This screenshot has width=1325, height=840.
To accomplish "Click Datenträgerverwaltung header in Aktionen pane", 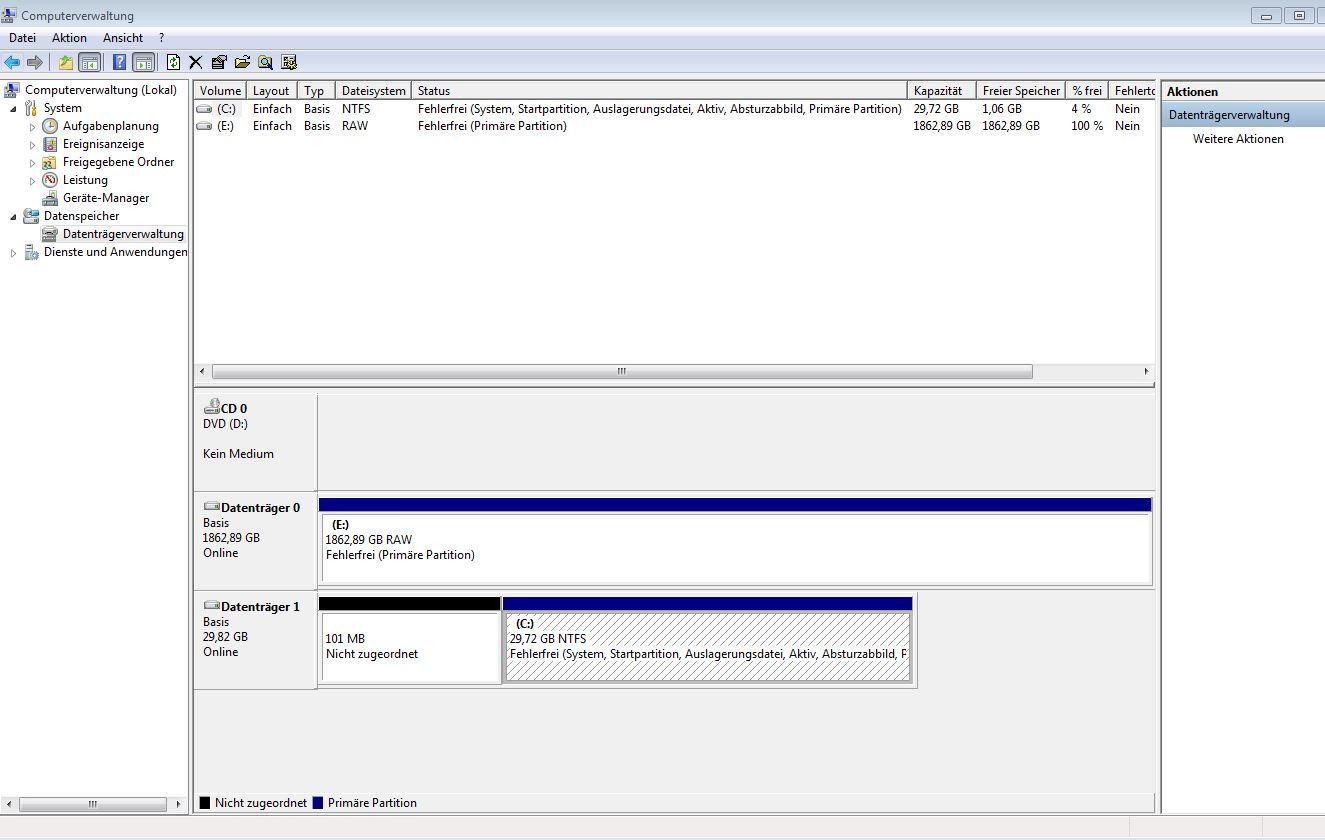I will (1243, 115).
